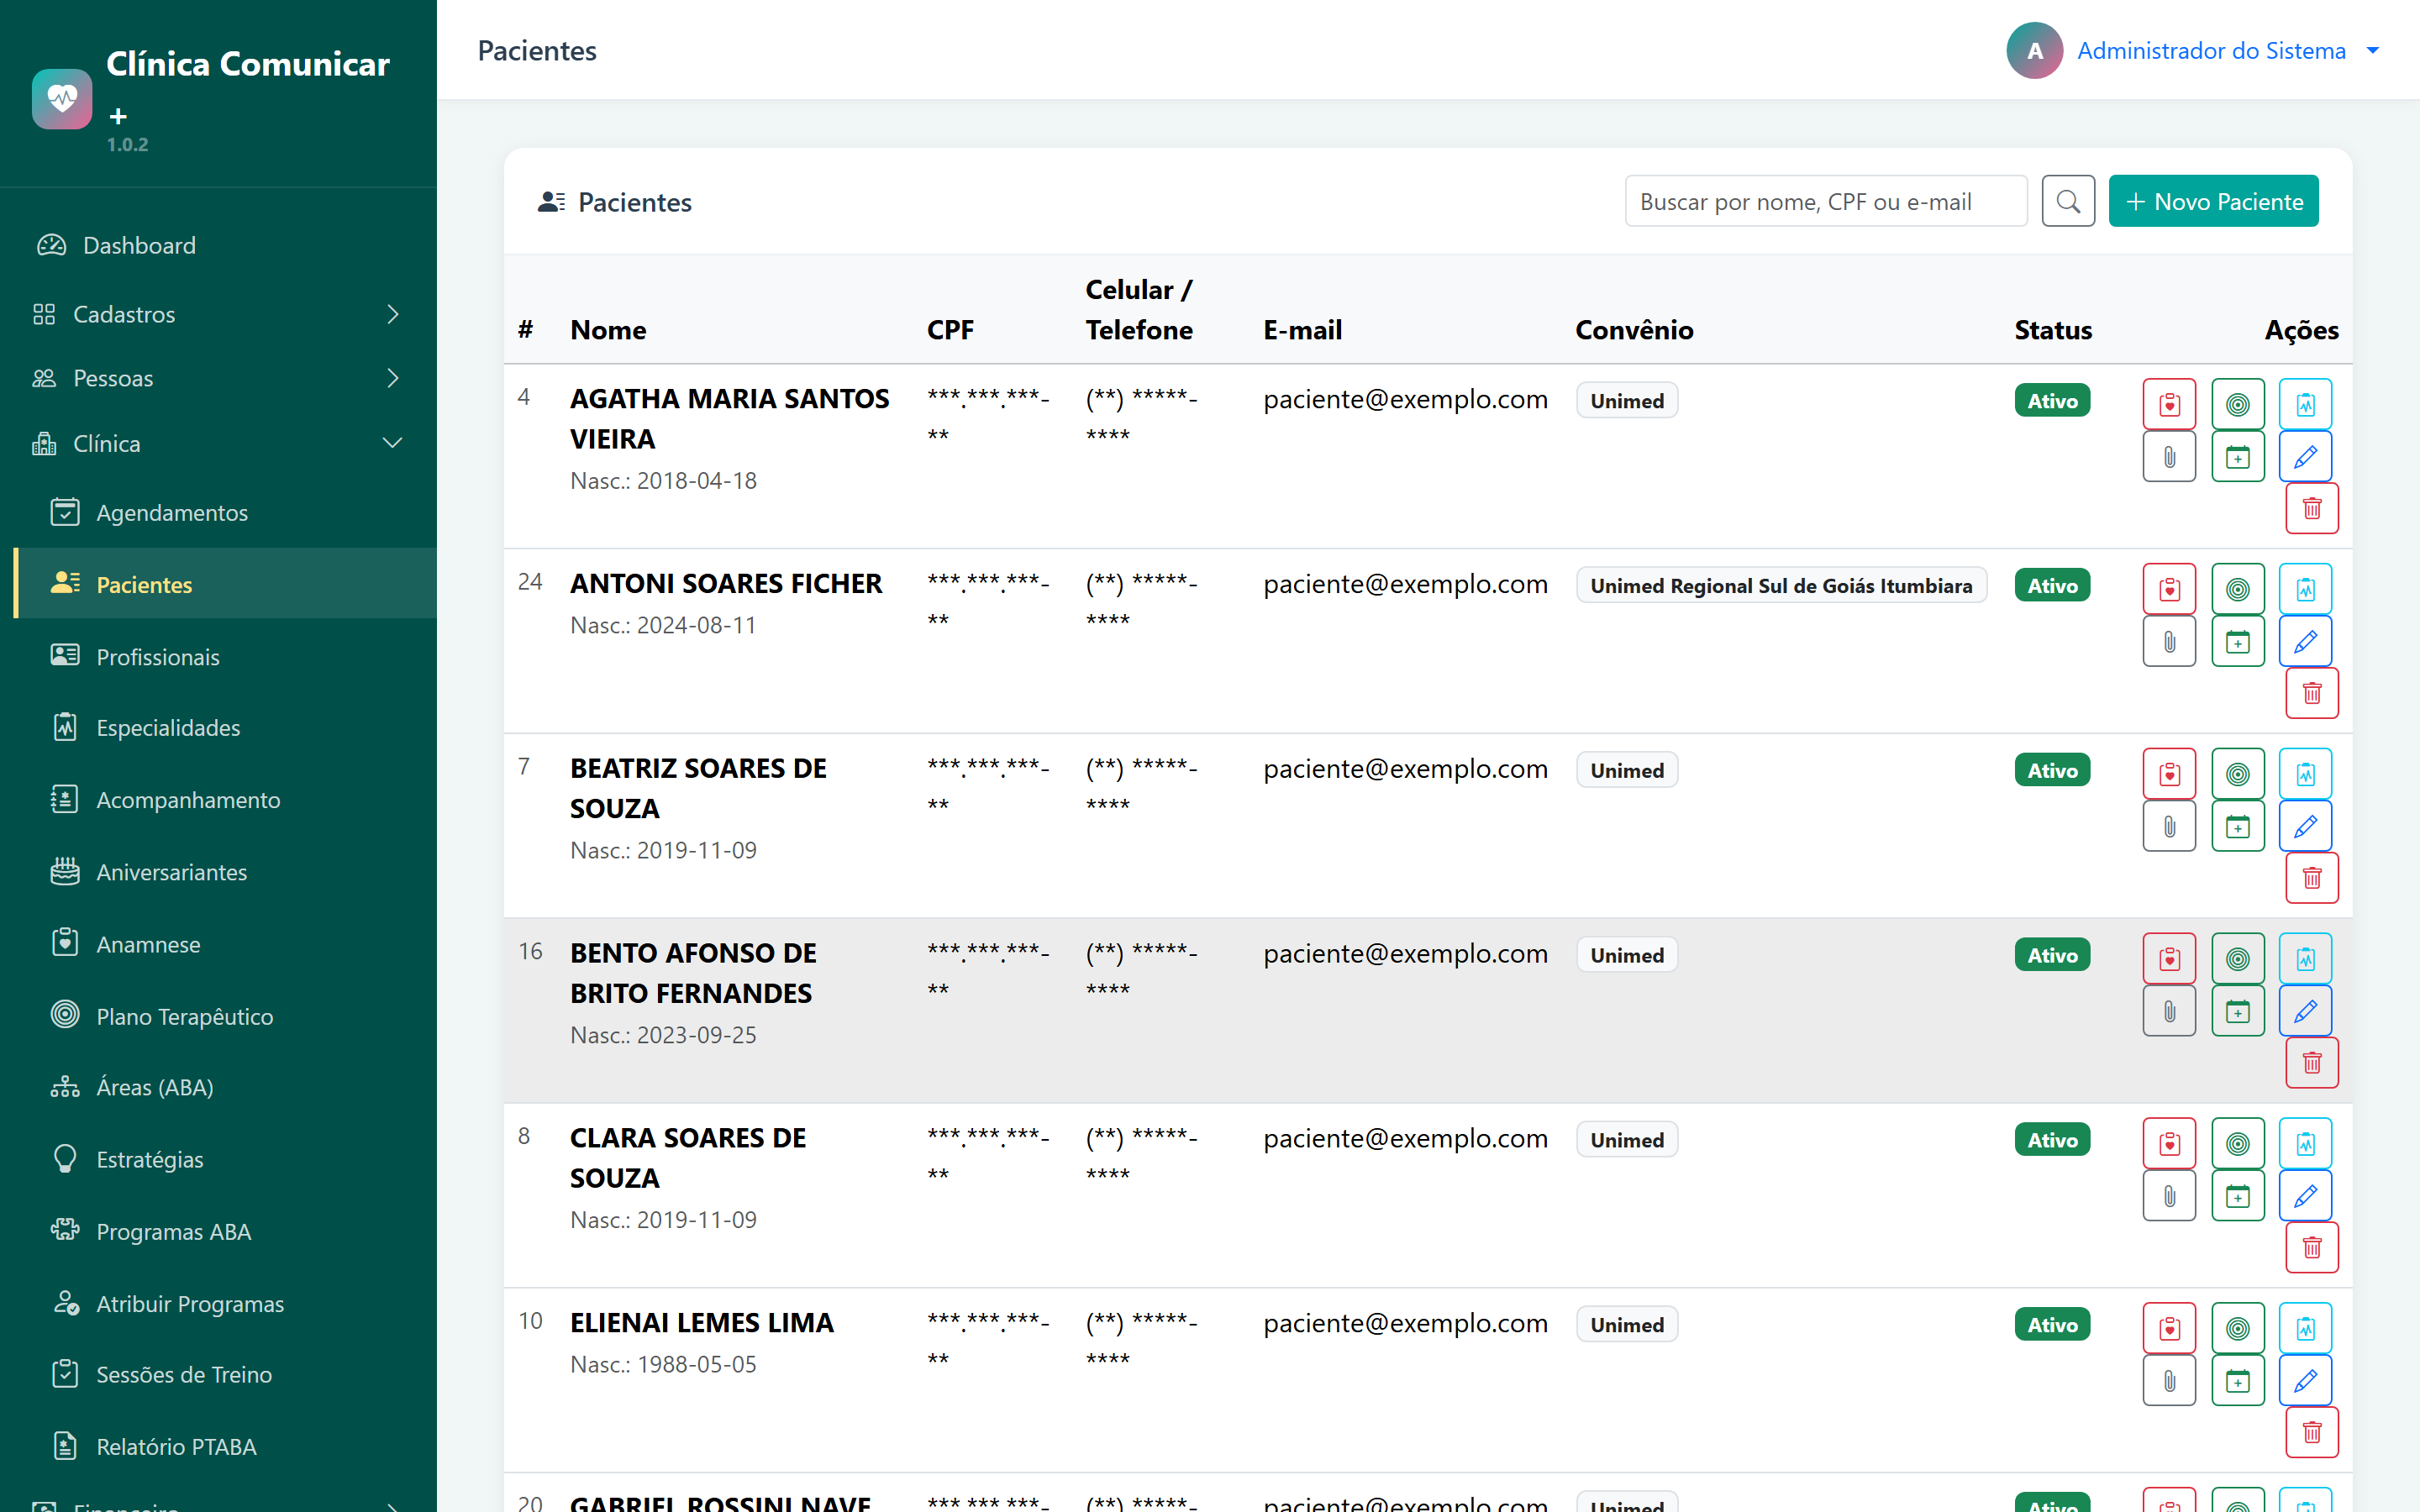Open Atribuir Programas in sidebar
This screenshot has width=2420, height=1512.
tap(225, 1303)
